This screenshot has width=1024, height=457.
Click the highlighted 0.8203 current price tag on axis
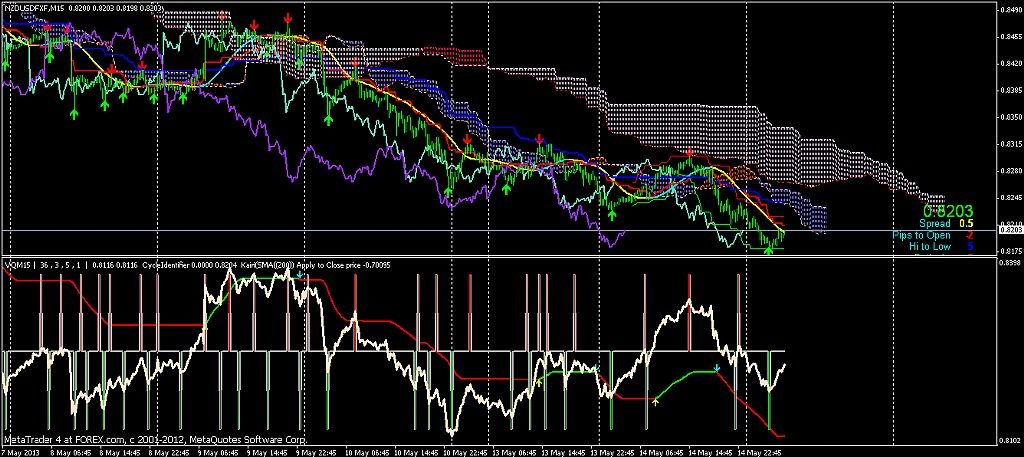click(x=1010, y=230)
